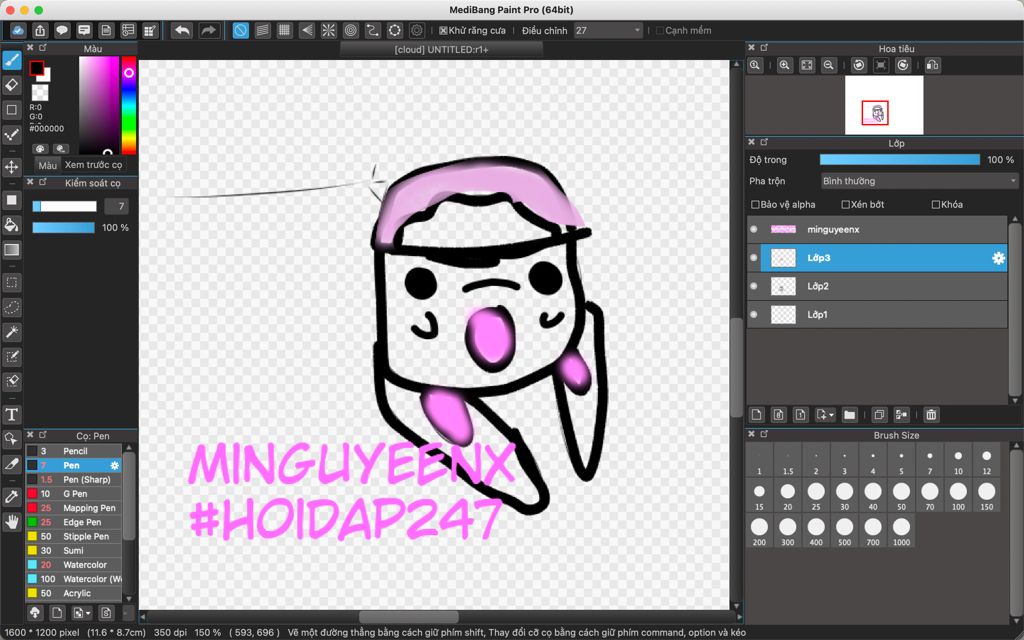Choose the Move tool
This screenshot has height=640, width=1024.
(12, 167)
